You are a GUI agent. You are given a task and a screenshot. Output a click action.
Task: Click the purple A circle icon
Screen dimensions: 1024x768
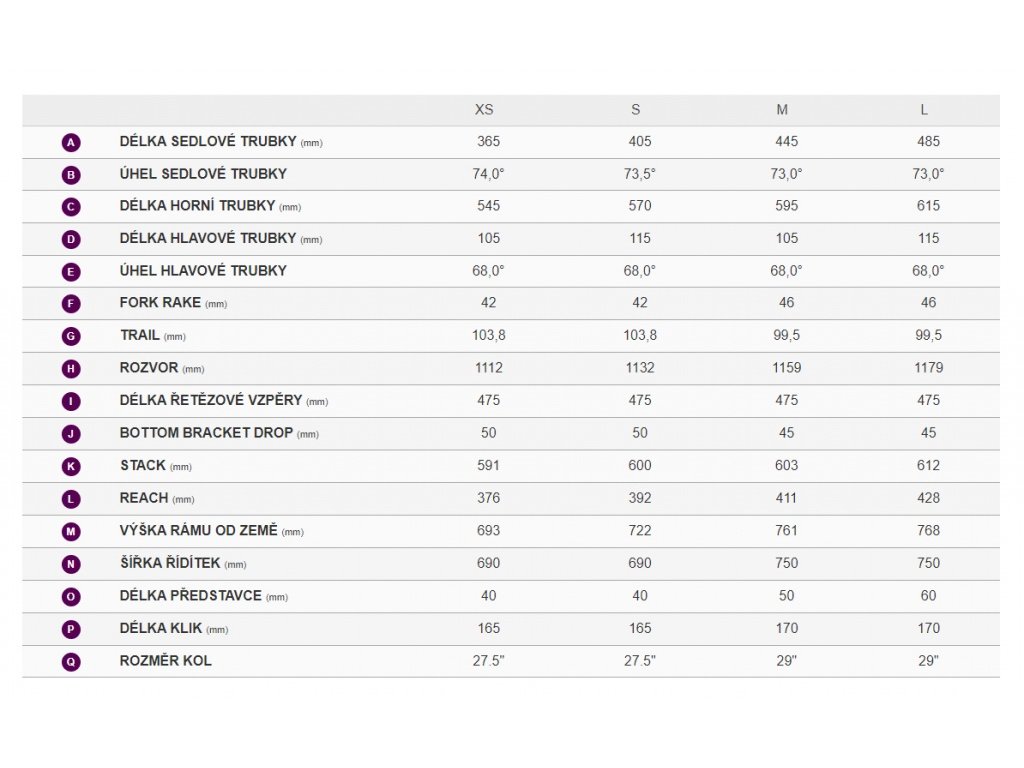[71, 142]
